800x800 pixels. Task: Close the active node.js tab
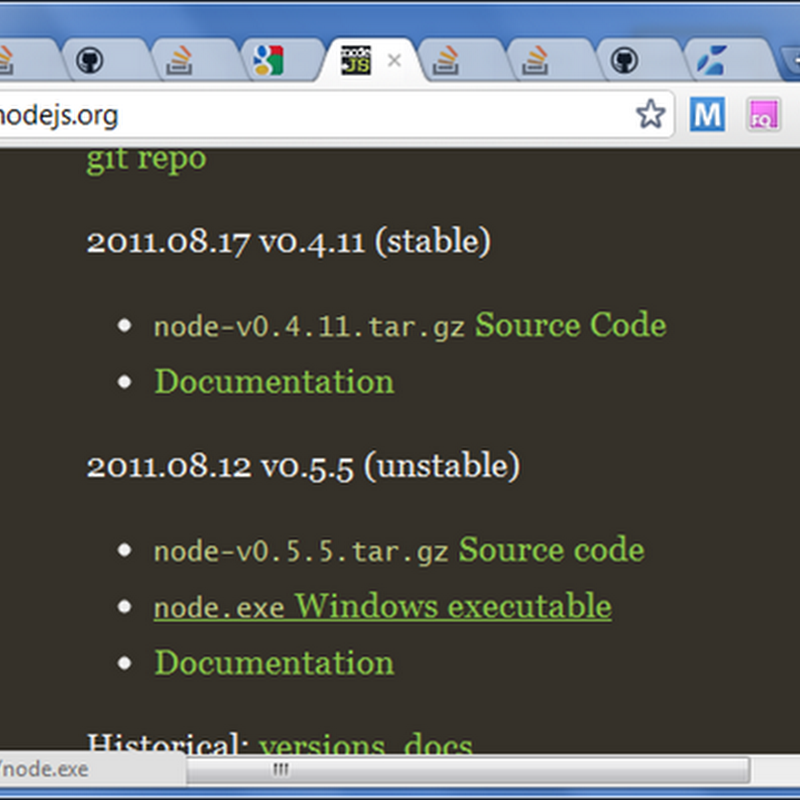coord(394,61)
